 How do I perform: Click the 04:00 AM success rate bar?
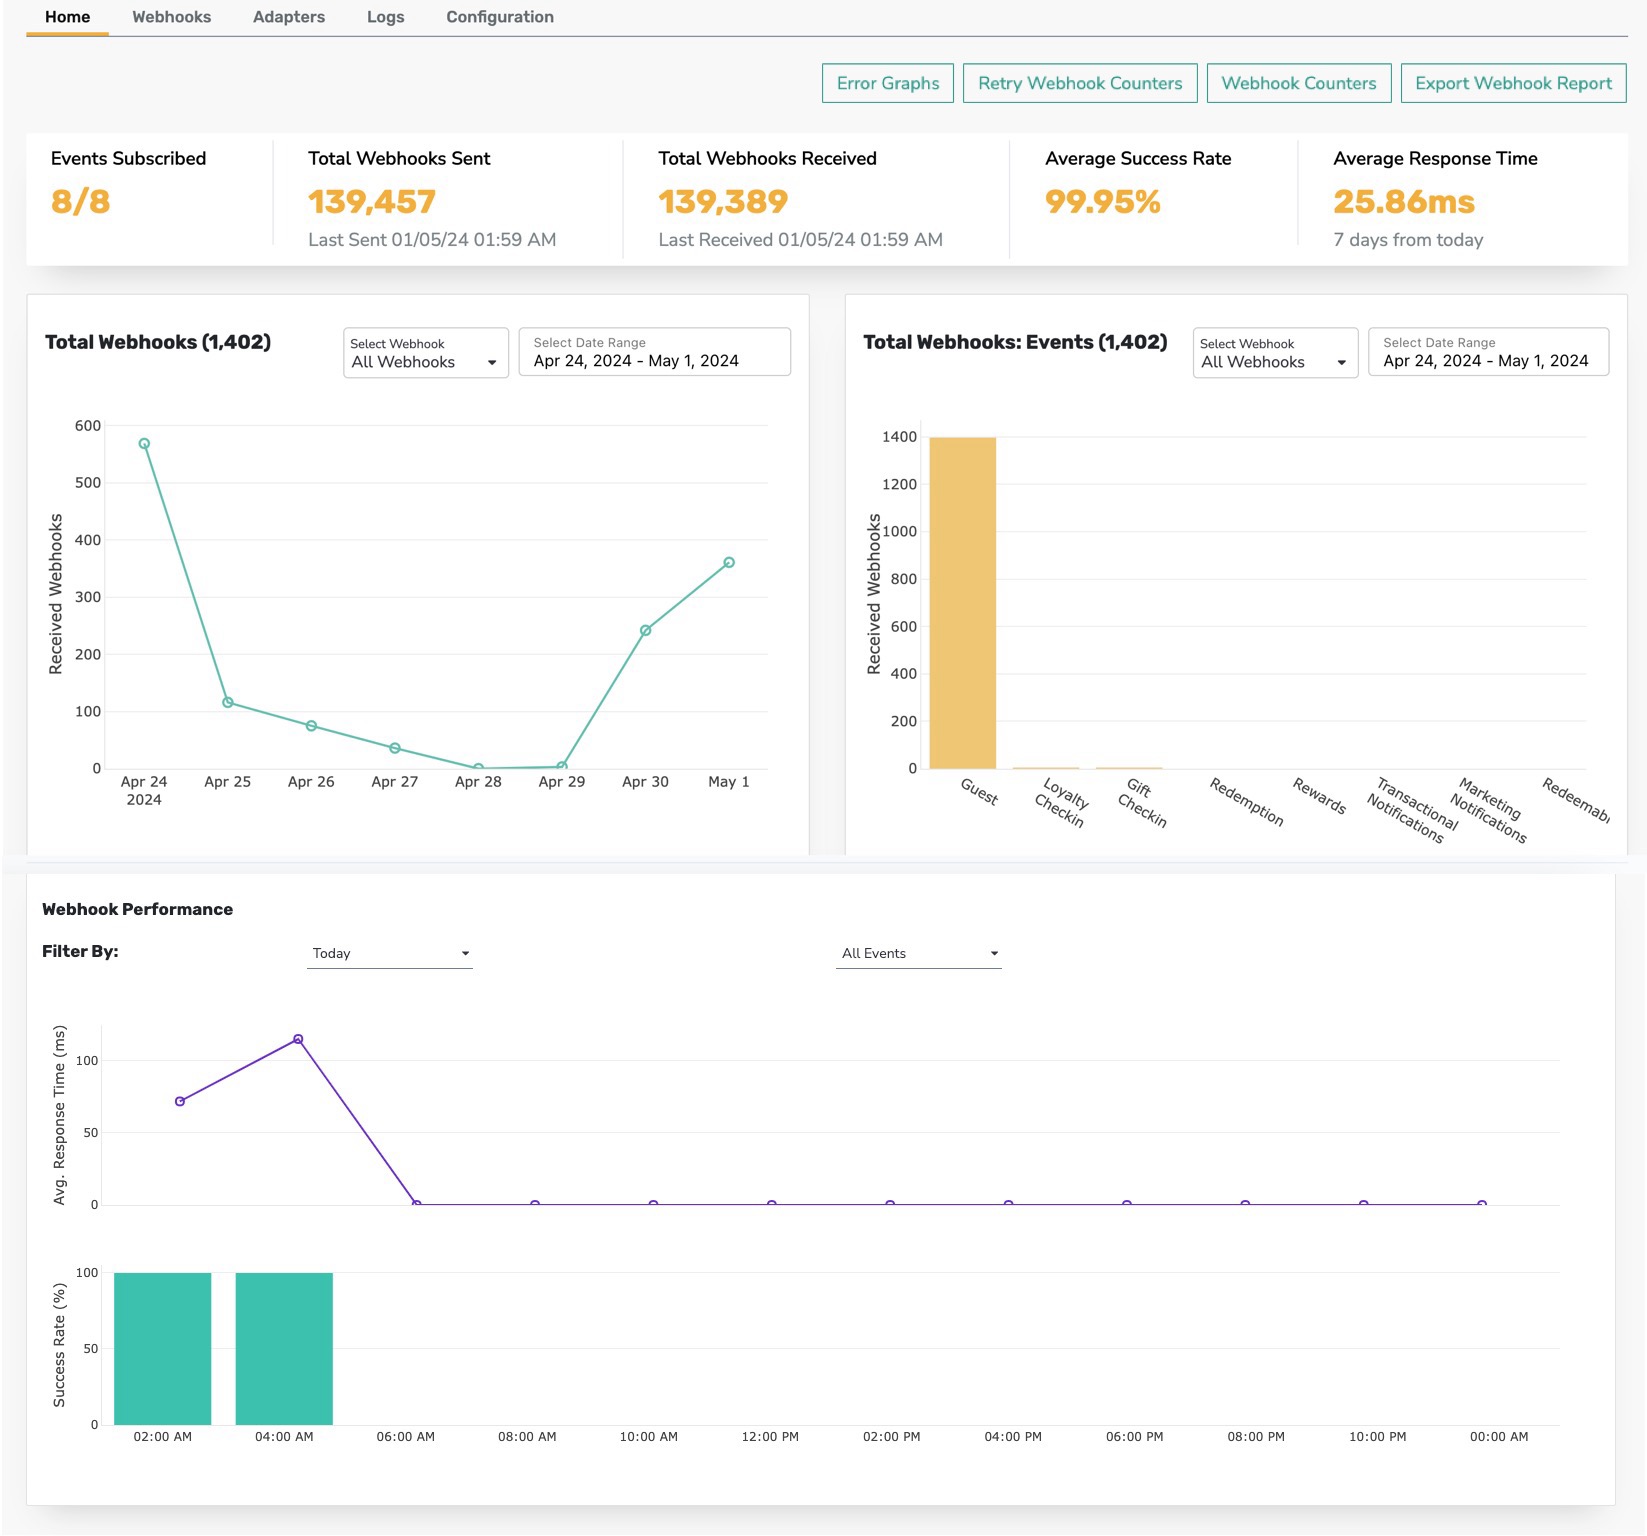click(x=284, y=1349)
